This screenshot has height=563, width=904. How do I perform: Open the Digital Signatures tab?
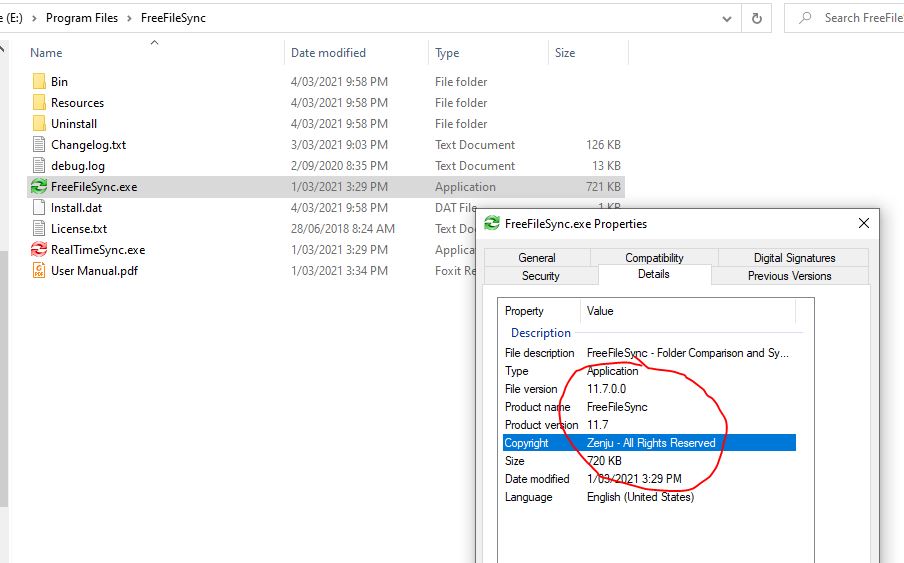(794, 258)
